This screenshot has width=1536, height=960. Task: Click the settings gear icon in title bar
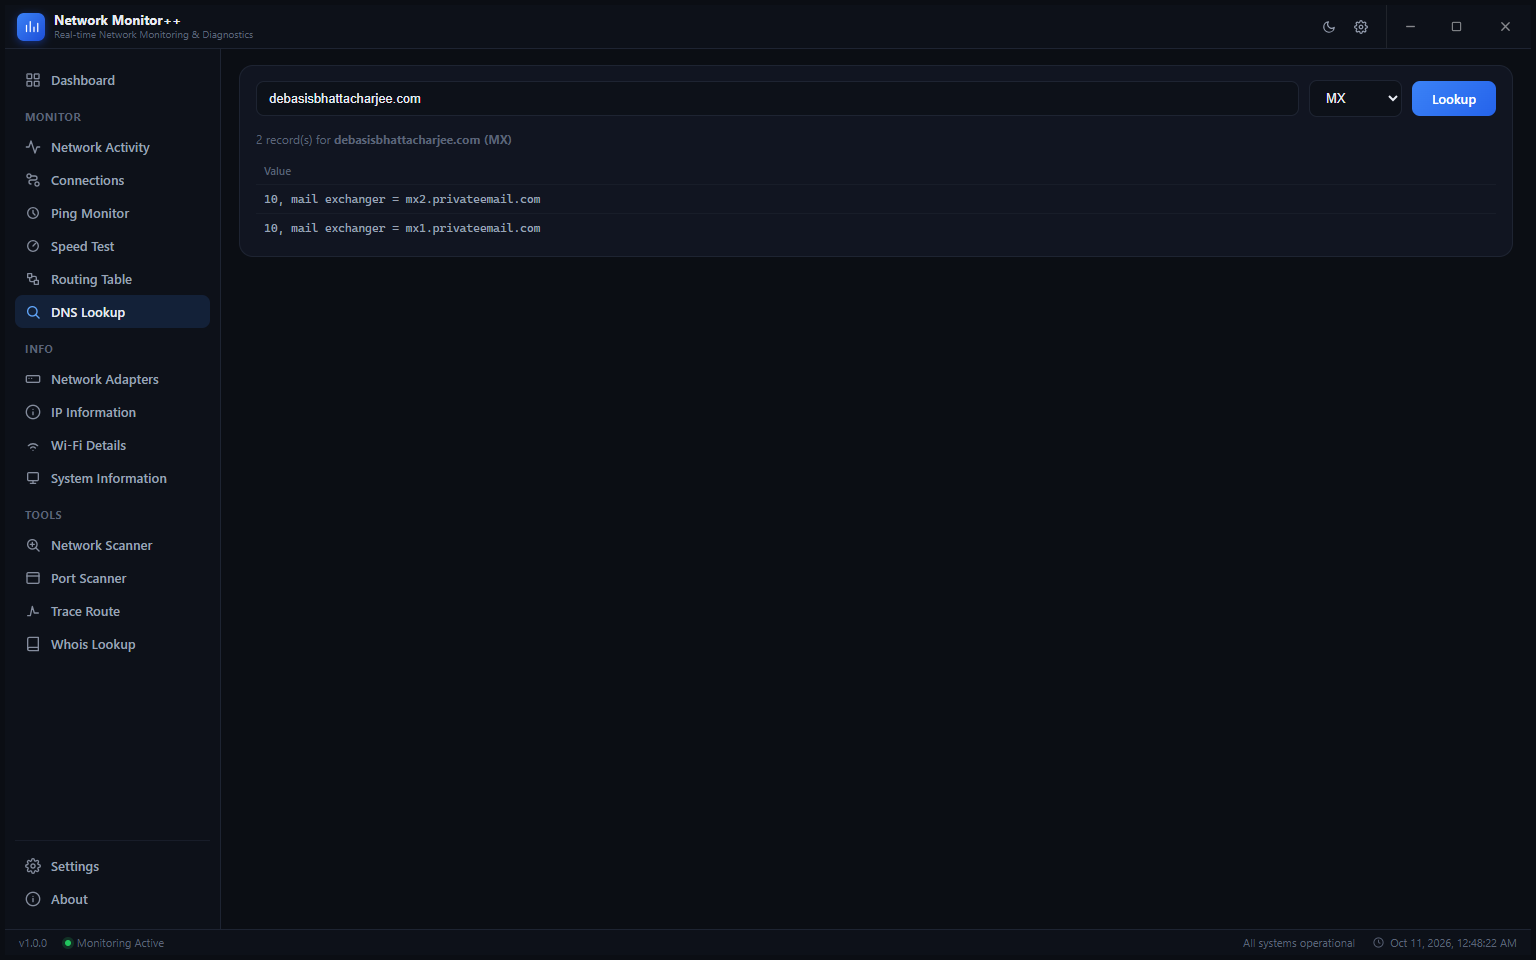click(x=1361, y=27)
